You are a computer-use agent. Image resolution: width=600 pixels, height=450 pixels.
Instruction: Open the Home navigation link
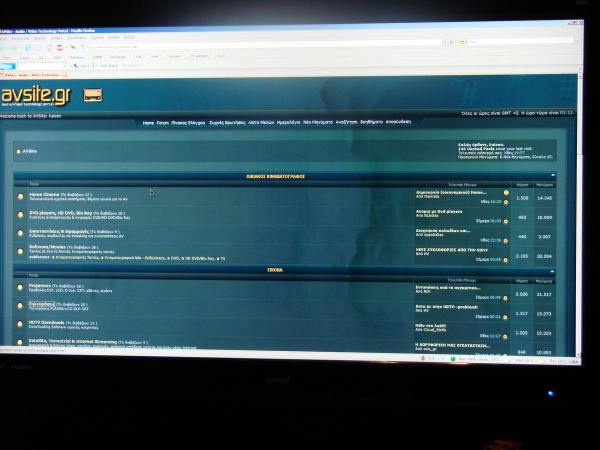pos(148,123)
